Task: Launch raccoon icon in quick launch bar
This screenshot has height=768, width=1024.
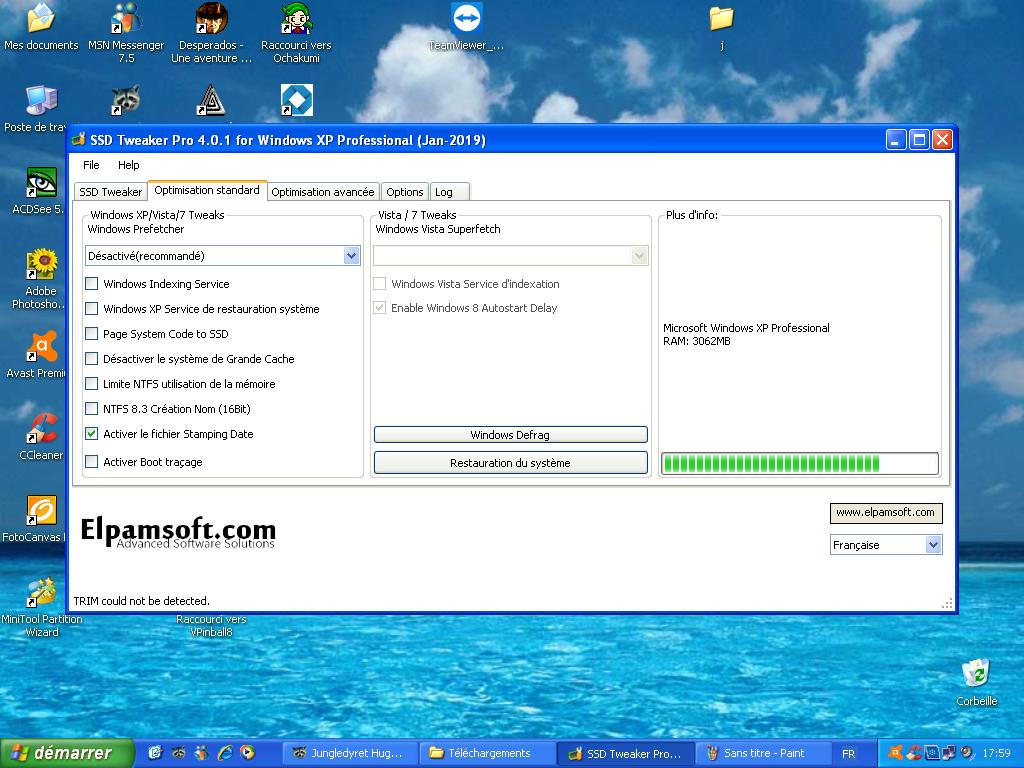Action: click(178, 753)
